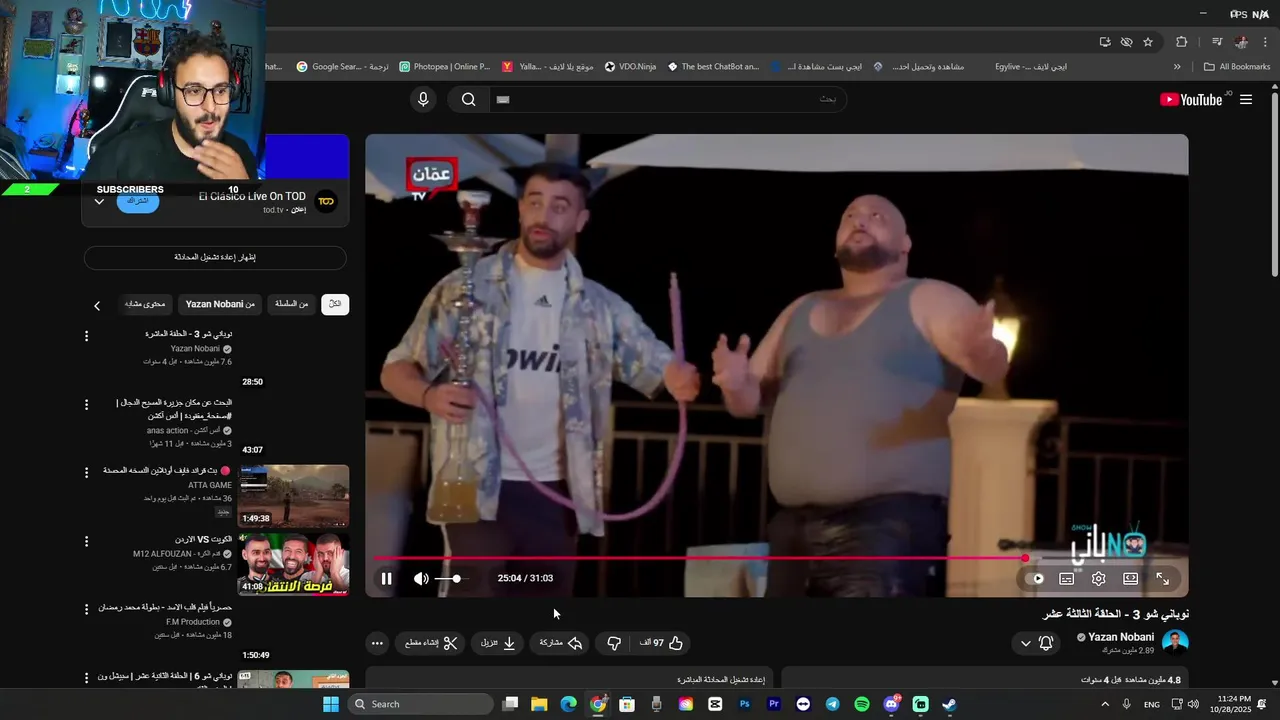Select the 'من السلسلة' filter chip

(x=291, y=304)
